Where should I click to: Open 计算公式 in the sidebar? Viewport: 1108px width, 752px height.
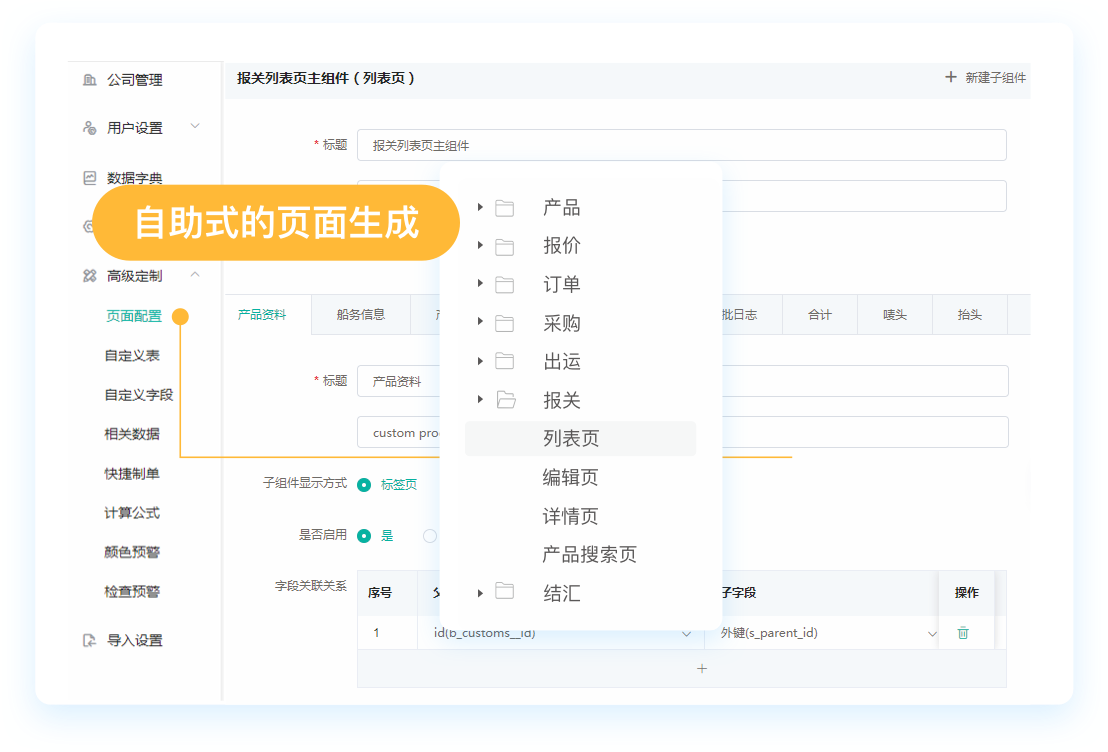(x=132, y=513)
